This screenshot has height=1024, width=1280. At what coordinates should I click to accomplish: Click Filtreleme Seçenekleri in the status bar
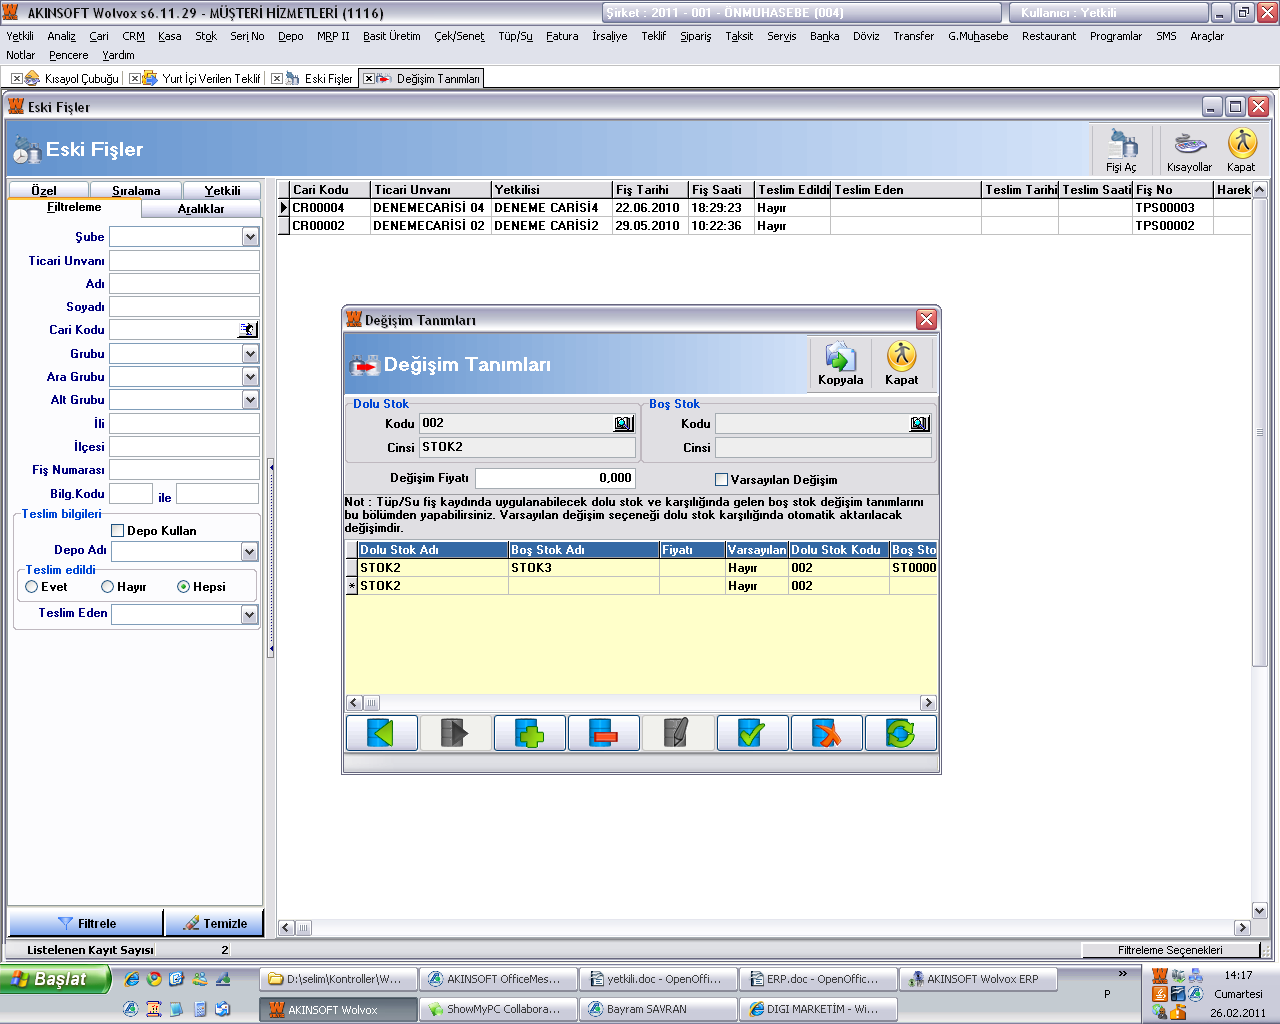(x=1170, y=950)
